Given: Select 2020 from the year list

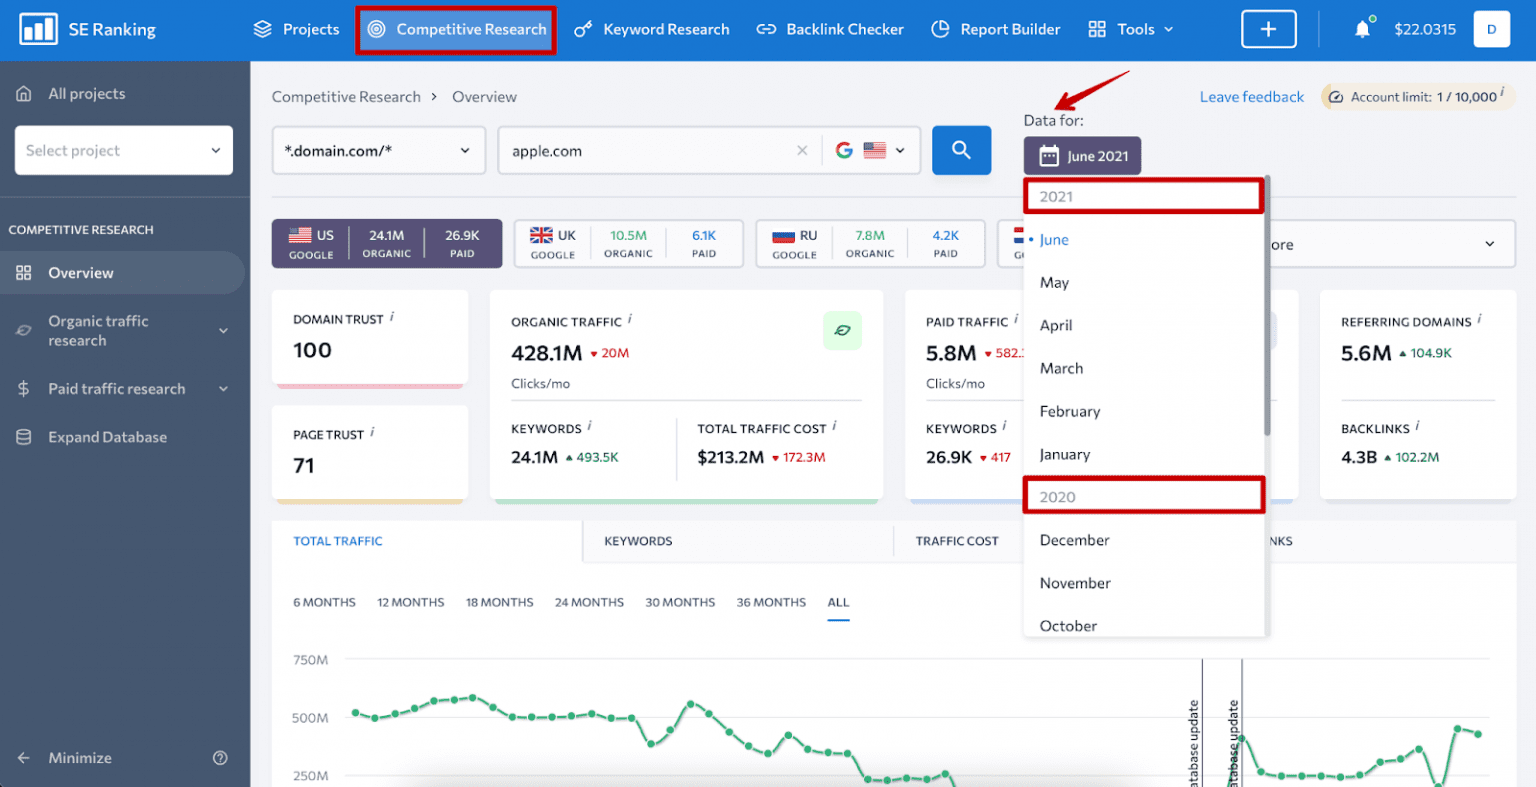Looking at the screenshot, I should coord(1143,495).
